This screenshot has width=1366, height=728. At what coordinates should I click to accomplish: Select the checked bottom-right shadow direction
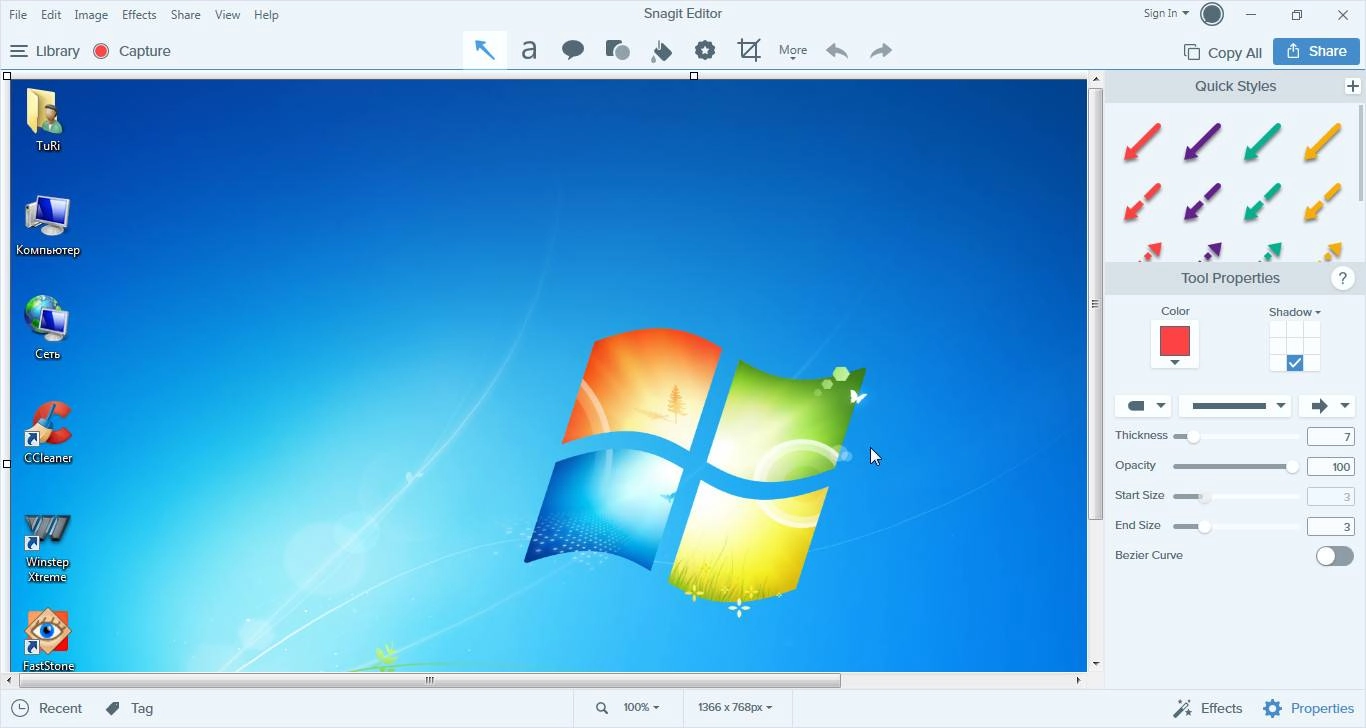[1295, 363]
